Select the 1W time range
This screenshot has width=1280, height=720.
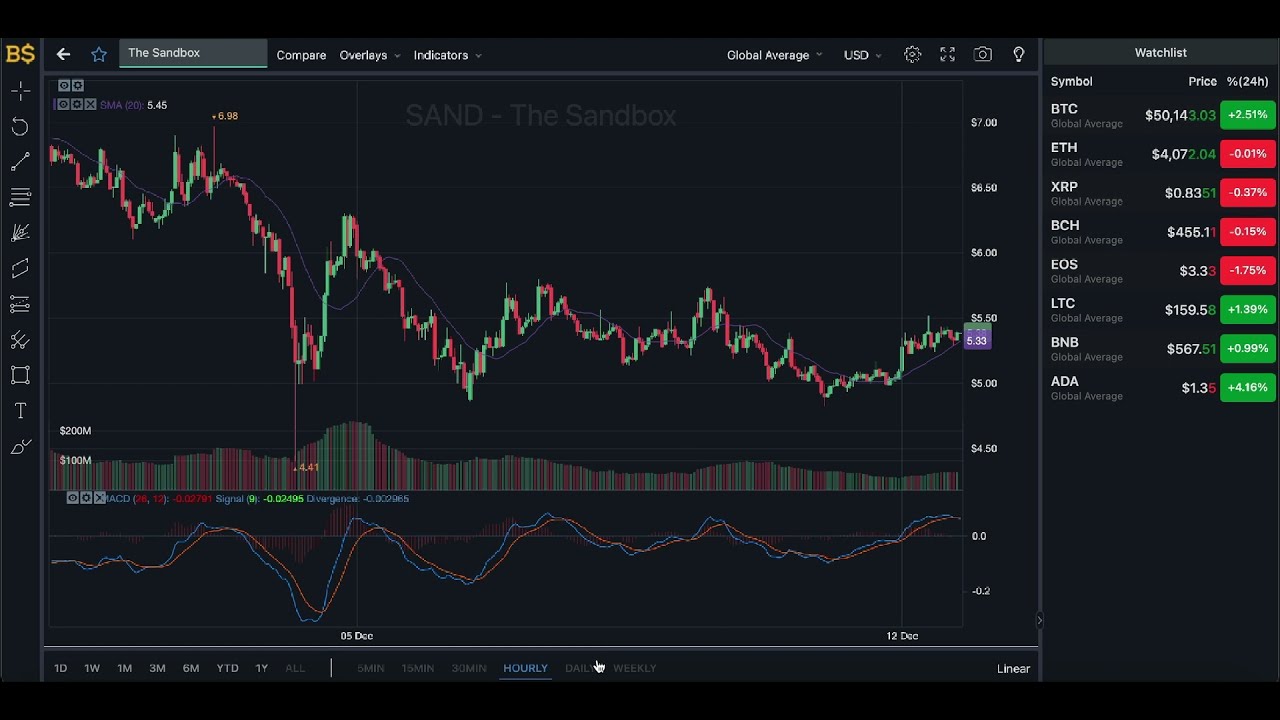92,668
